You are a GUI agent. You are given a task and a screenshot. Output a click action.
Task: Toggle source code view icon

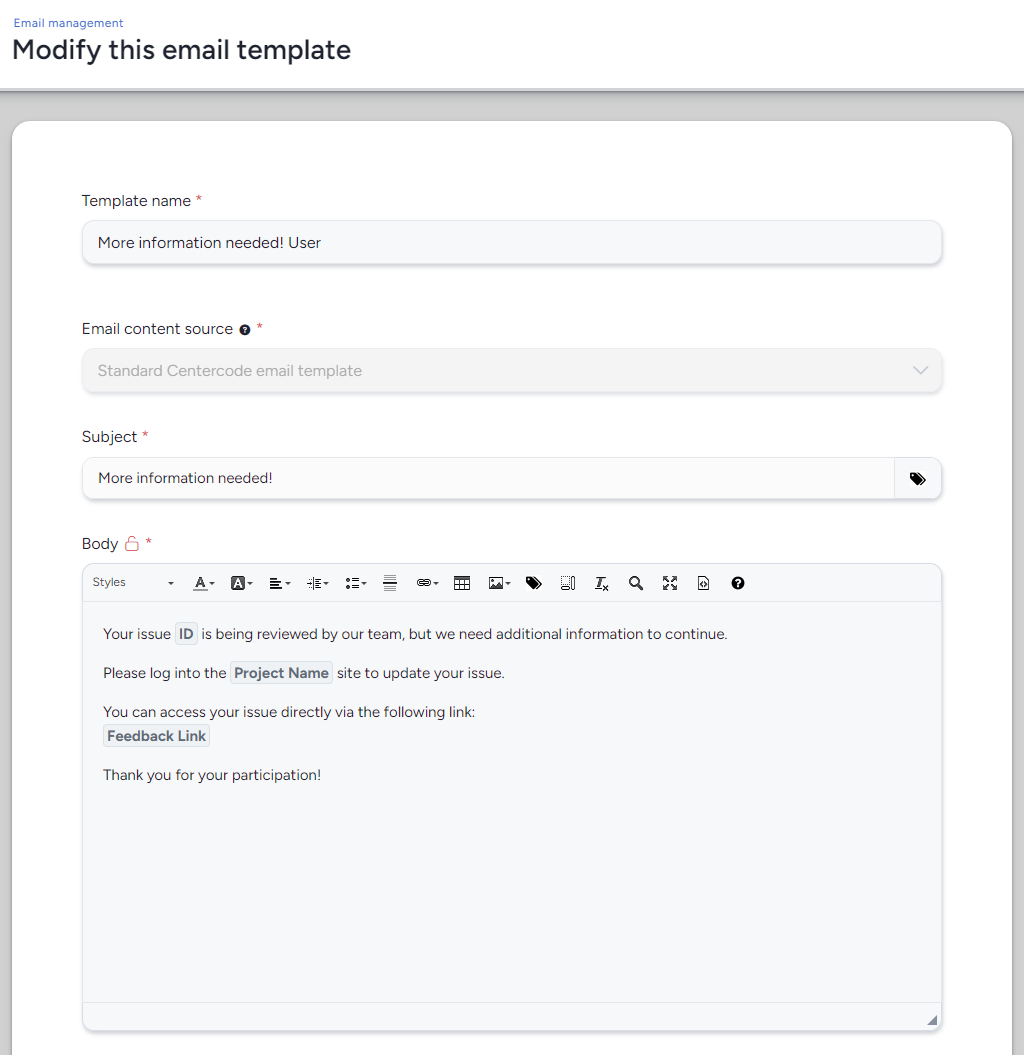pyautogui.click(x=703, y=583)
